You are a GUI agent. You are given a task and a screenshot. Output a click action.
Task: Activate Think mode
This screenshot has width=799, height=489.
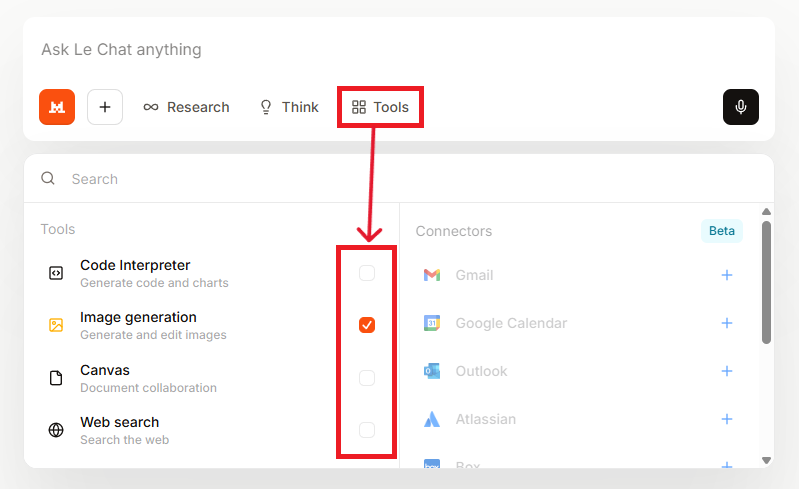pos(289,107)
